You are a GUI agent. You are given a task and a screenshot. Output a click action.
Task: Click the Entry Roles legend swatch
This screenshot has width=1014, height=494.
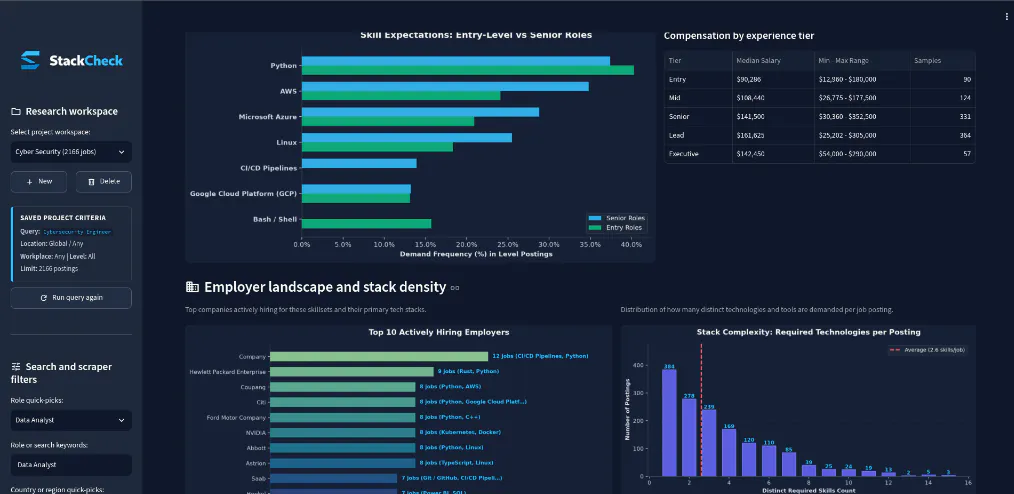tap(595, 228)
